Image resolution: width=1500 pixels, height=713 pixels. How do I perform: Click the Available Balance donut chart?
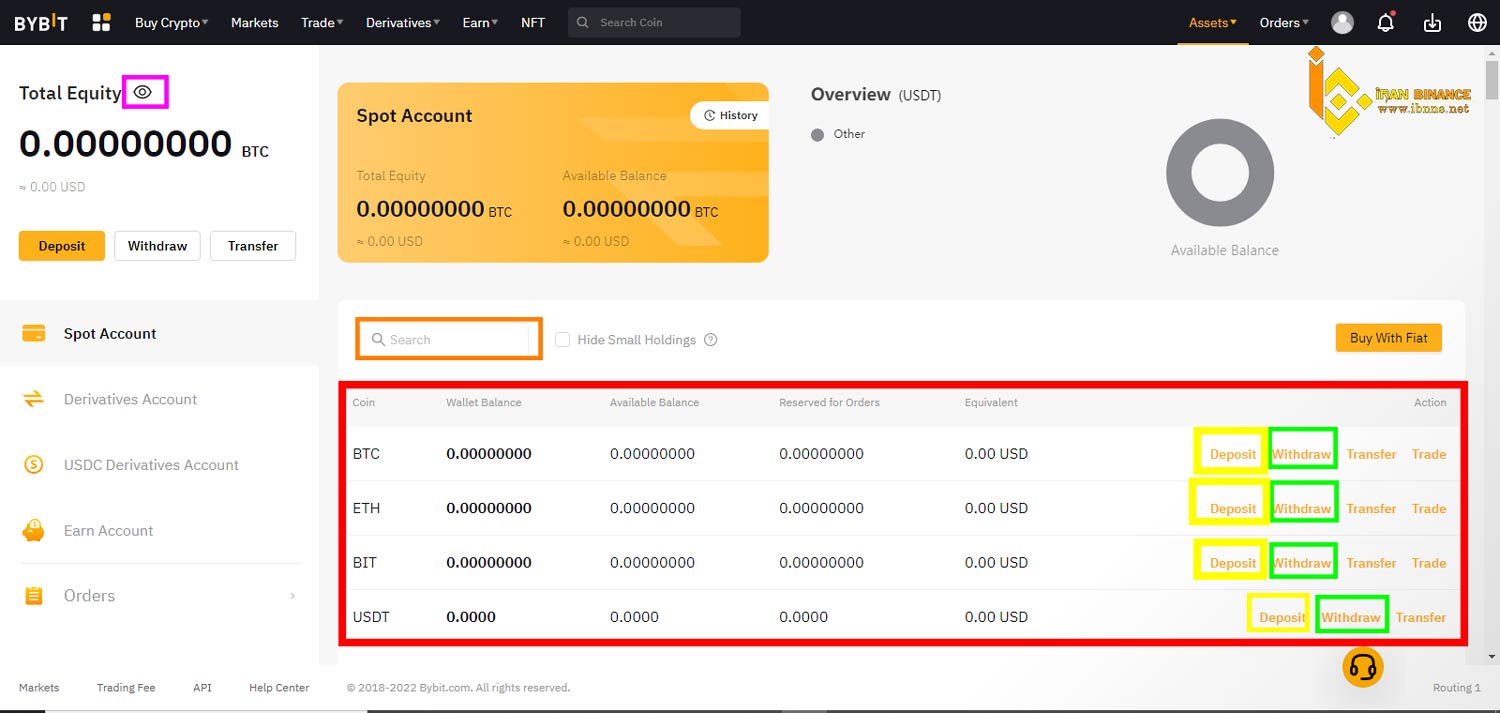1220,172
